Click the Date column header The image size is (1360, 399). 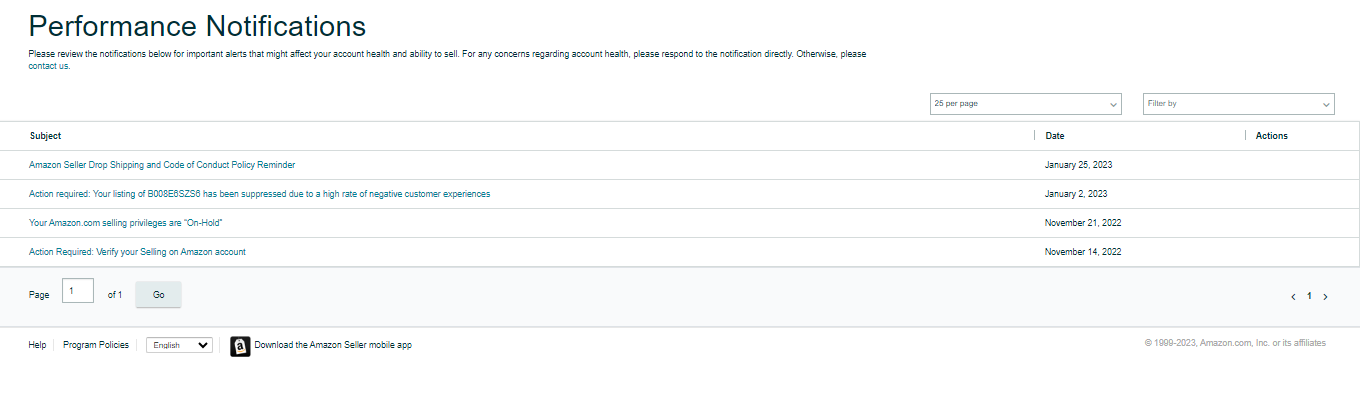(1055, 136)
